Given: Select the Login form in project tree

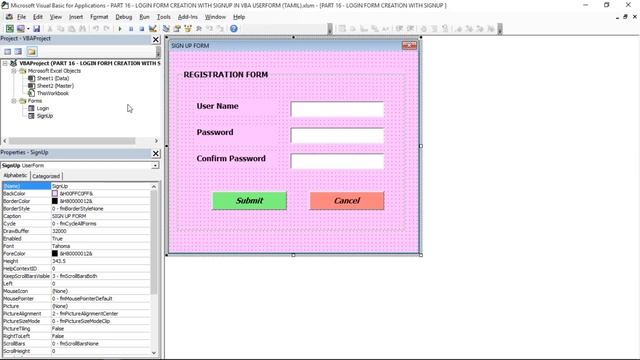Looking at the screenshot, I should [x=42, y=109].
